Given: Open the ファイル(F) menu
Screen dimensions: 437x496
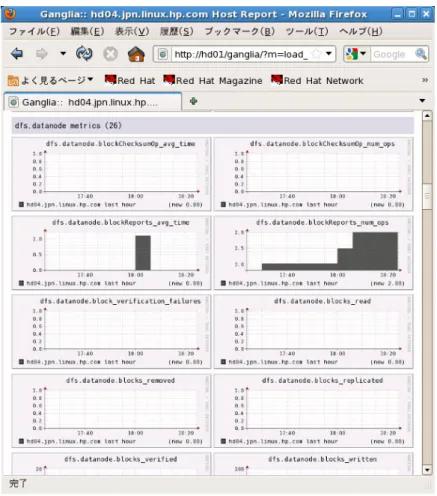Looking at the screenshot, I should pyautogui.click(x=34, y=32).
